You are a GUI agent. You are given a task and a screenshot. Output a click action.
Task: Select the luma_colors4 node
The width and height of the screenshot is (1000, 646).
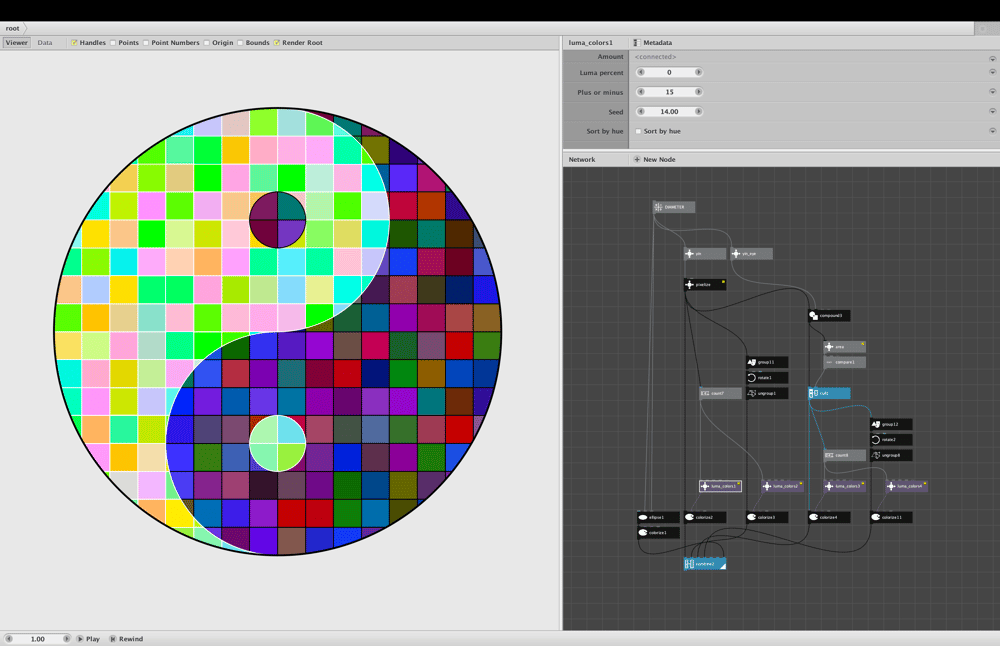(x=906, y=486)
